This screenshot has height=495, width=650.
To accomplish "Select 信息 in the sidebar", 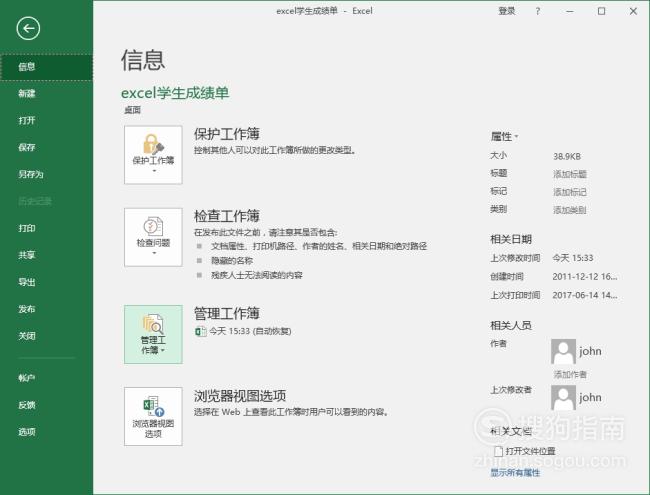I will (x=46, y=67).
